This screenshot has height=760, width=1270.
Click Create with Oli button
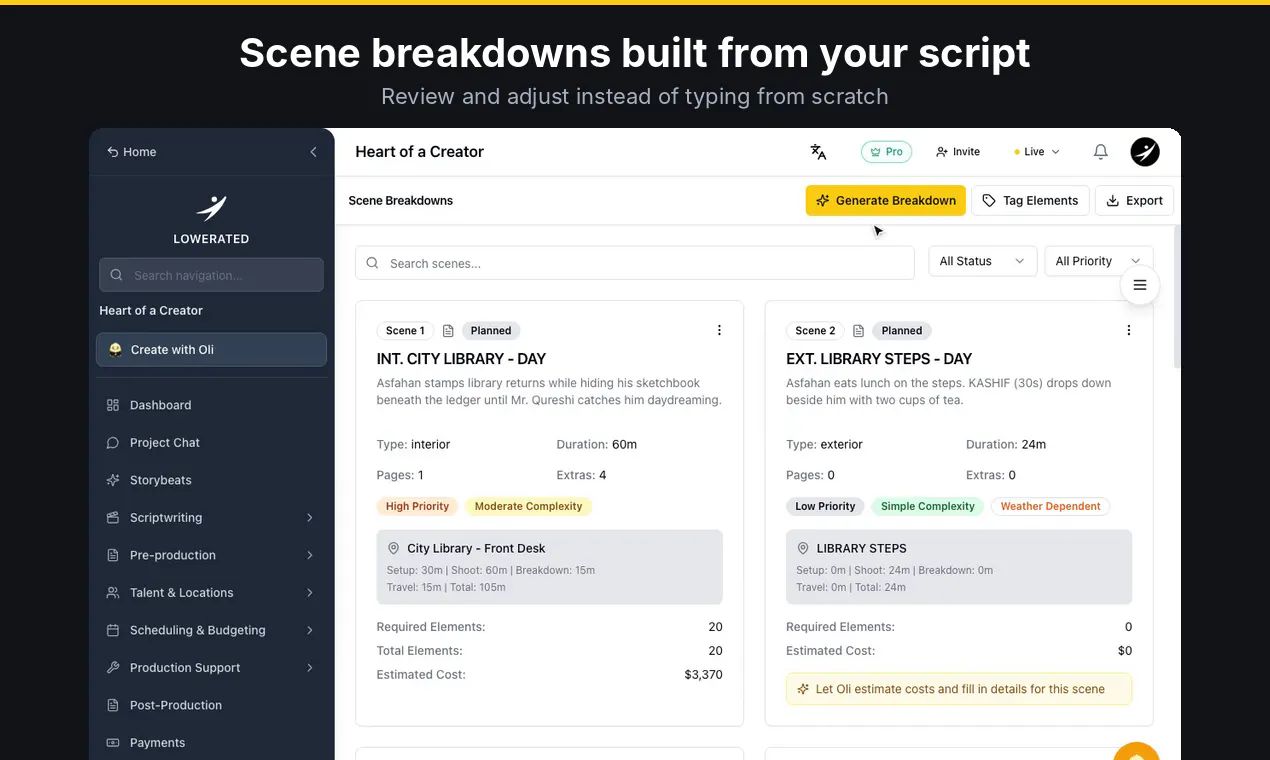coord(211,350)
